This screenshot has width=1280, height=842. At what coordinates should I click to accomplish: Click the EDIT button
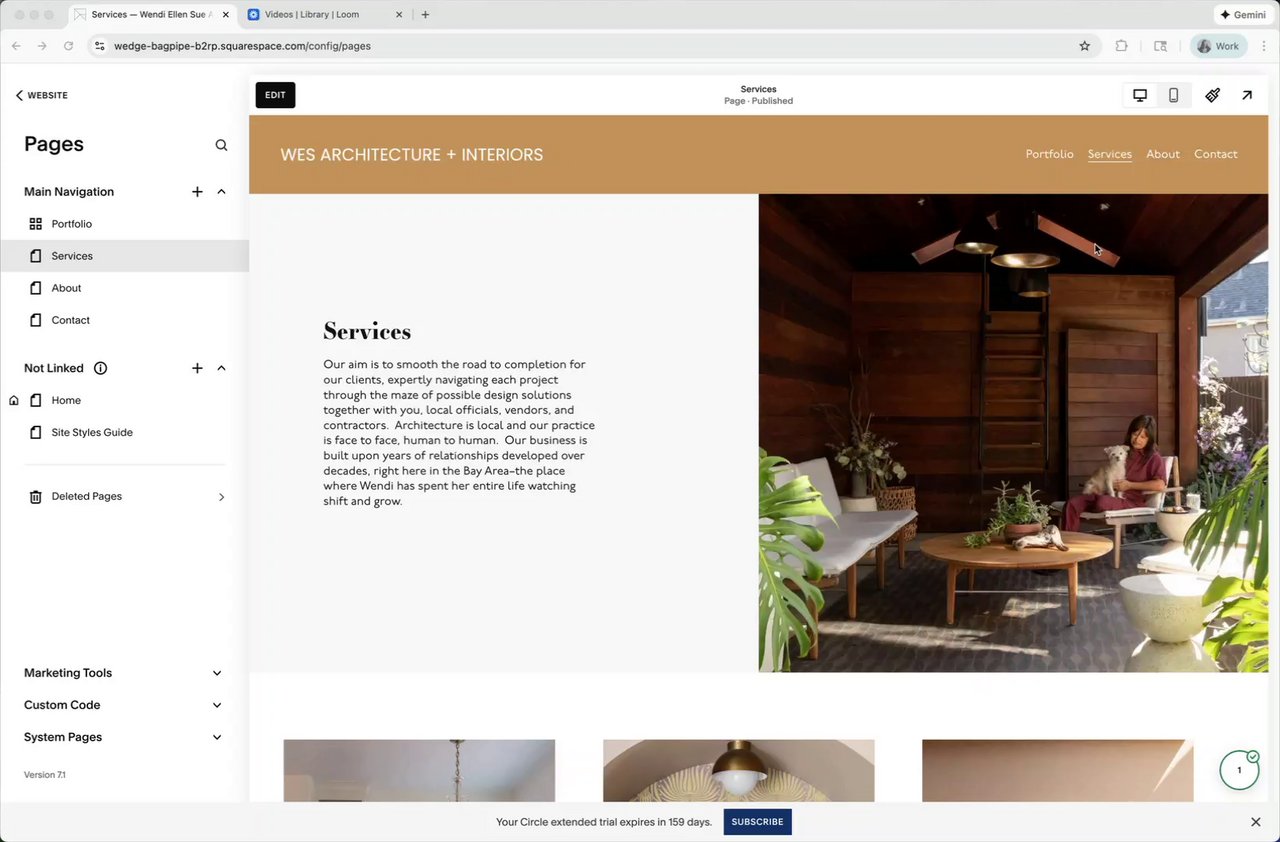[x=275, y=95]
